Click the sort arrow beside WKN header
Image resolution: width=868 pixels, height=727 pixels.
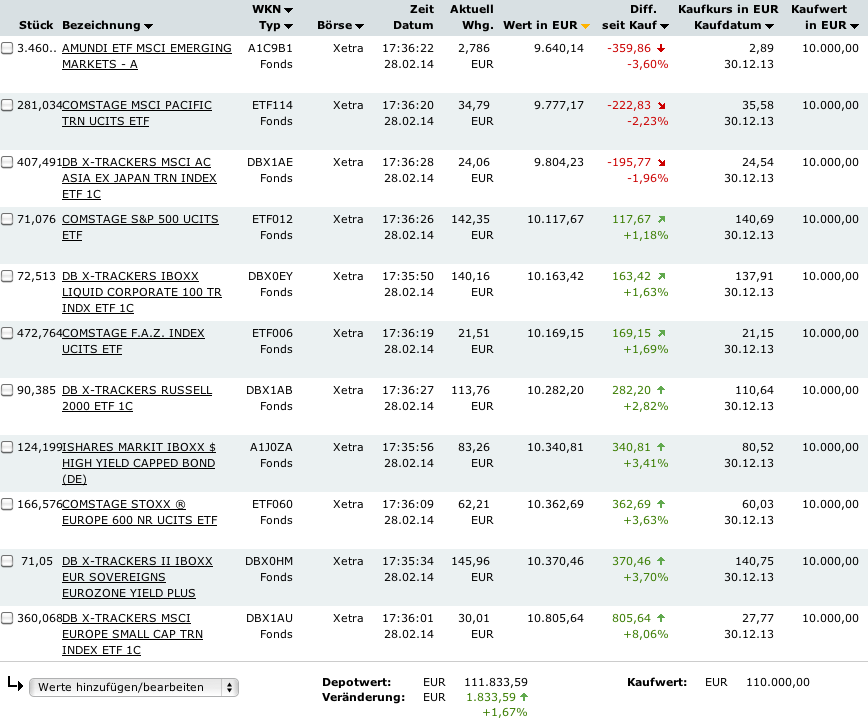(x=289, y=9)
